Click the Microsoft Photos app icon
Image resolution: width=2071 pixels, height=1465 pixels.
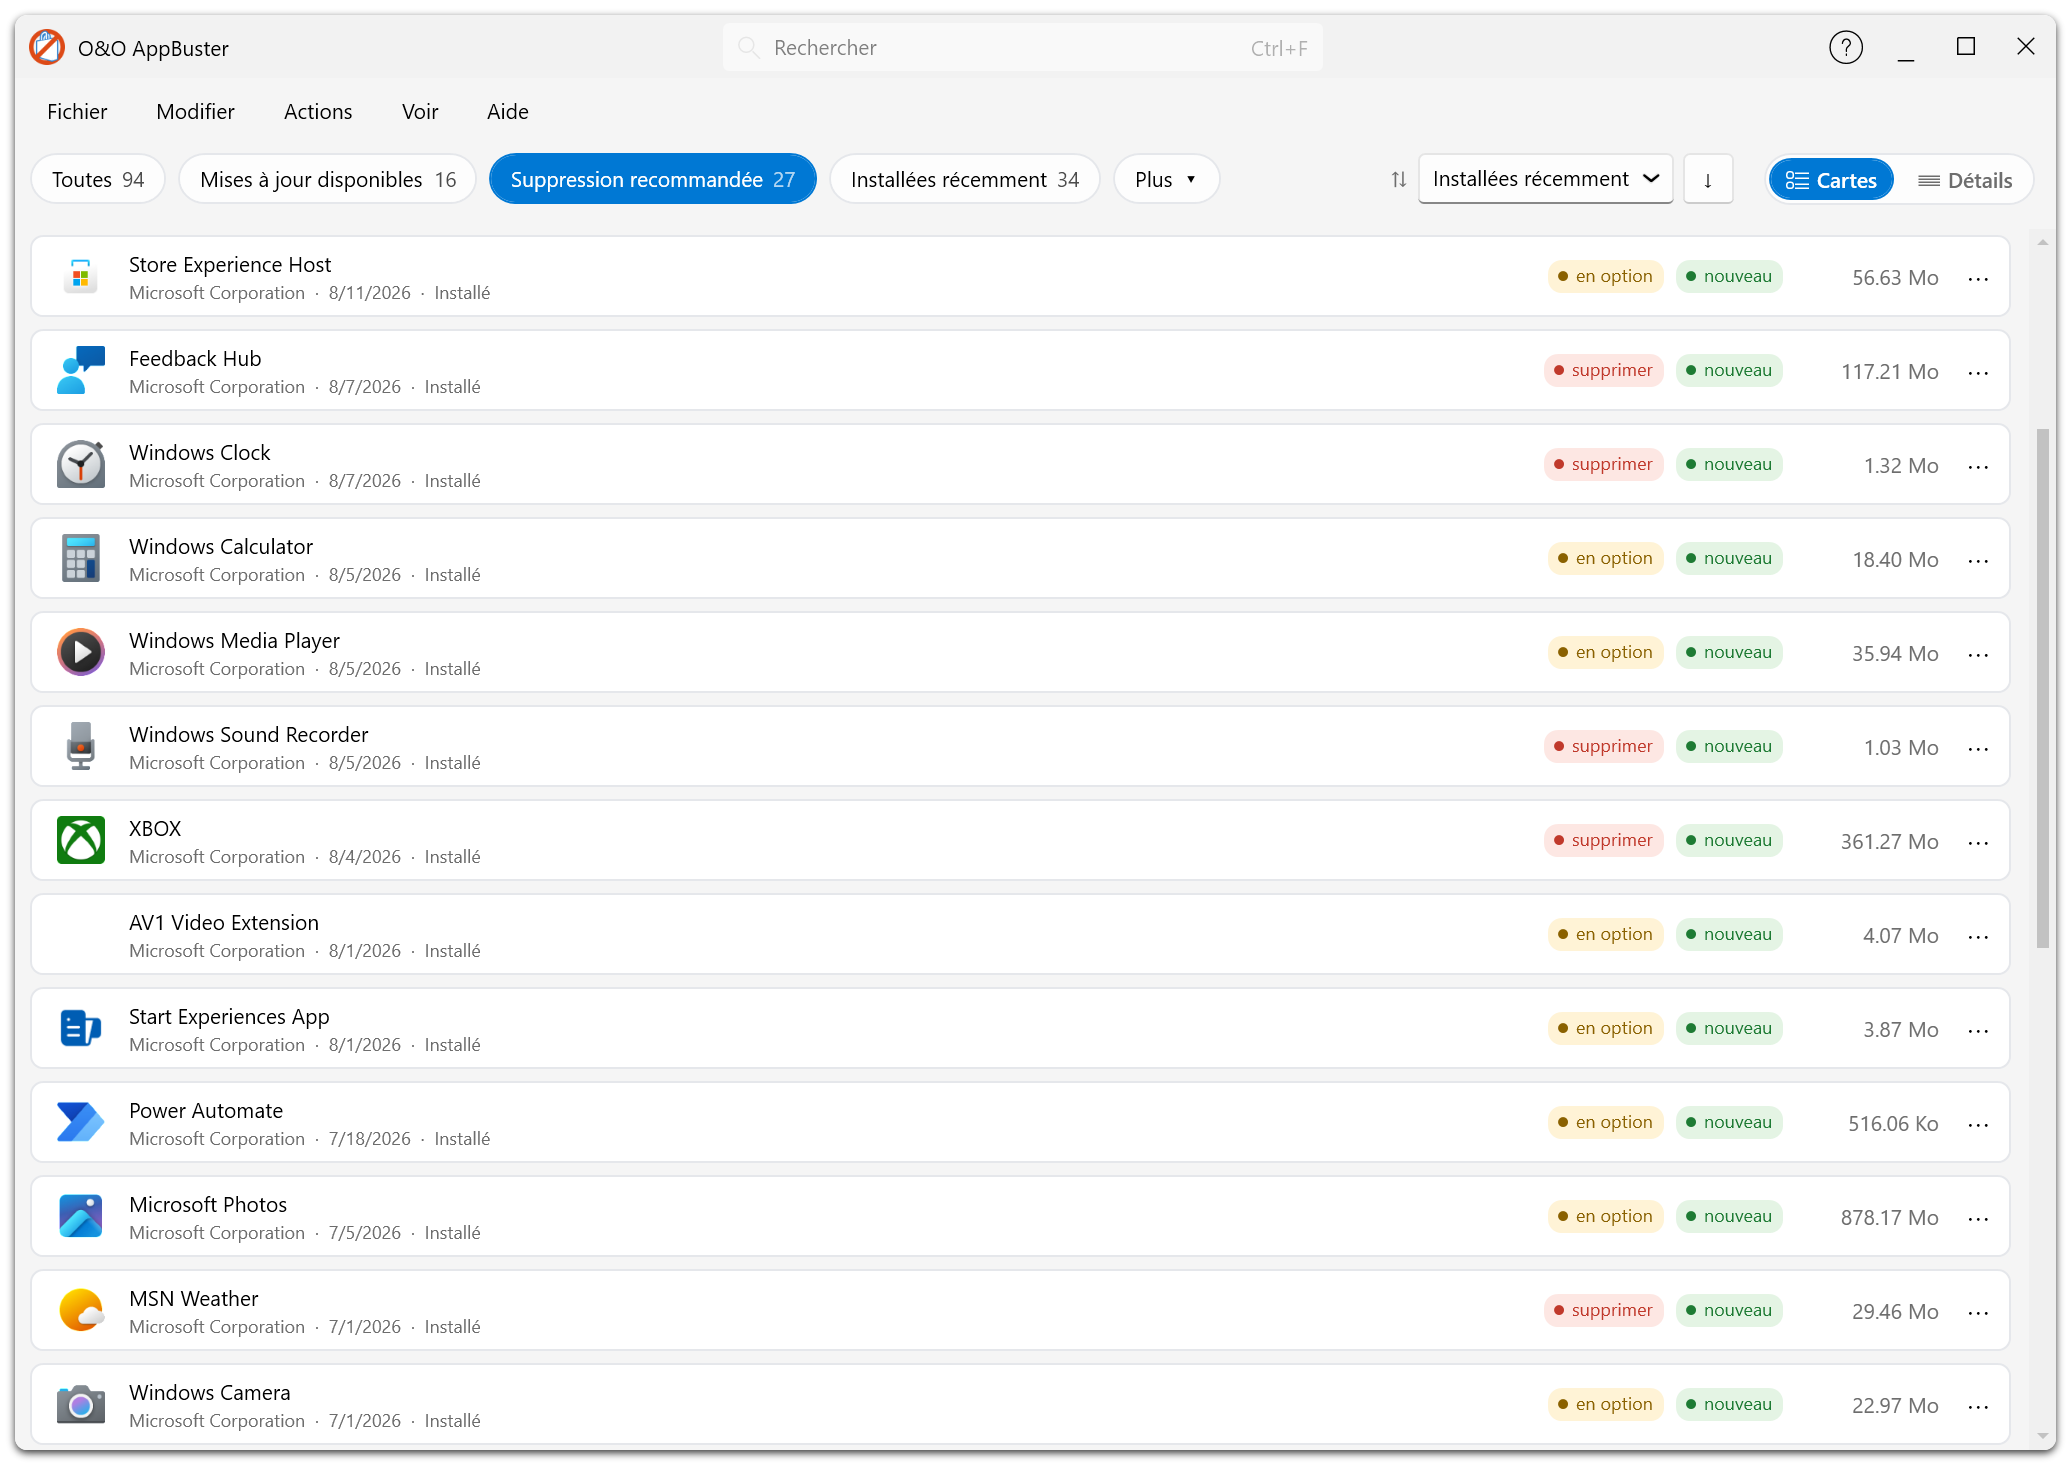point(81,1216)
